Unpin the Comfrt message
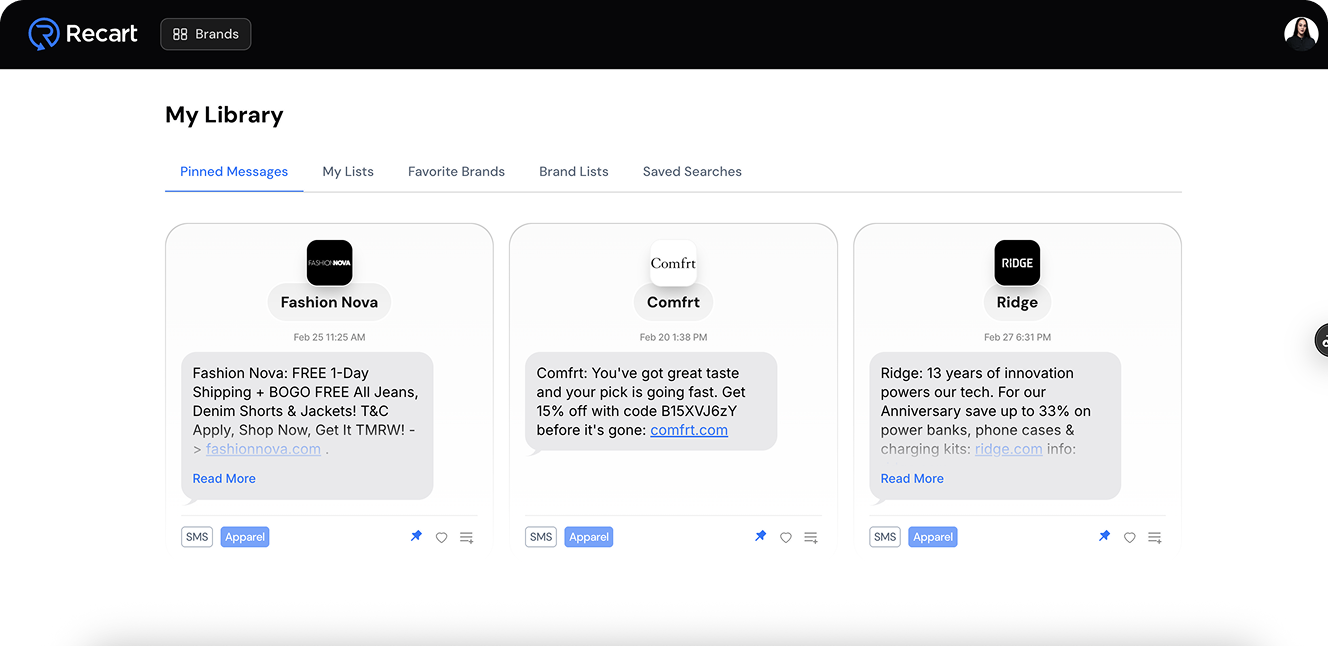 tap(760, 536)
